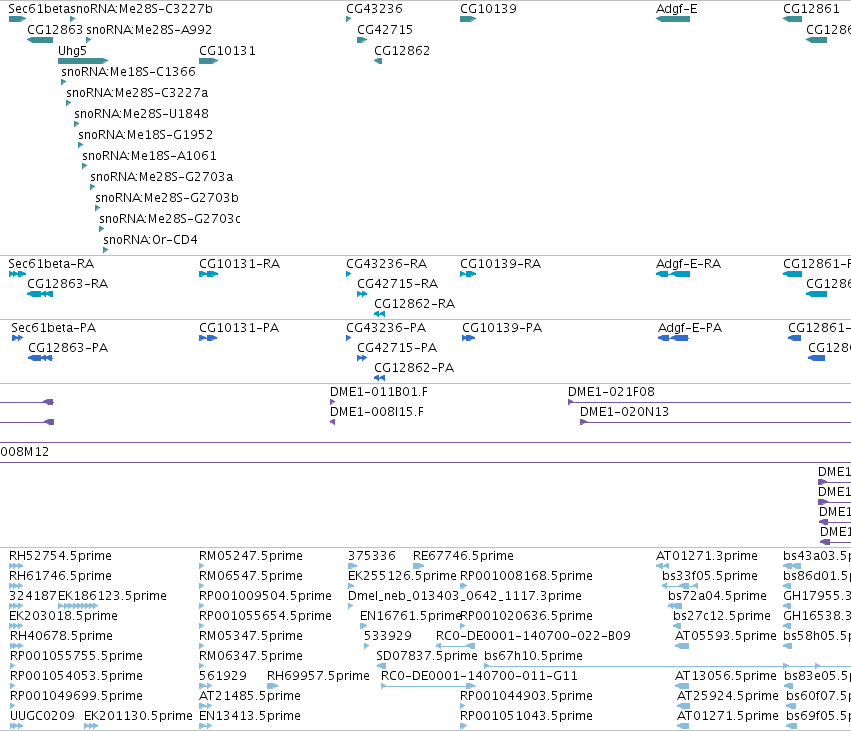Select snoRNA:Me28S-A992 label

pyautogui.click(x=149, y=30)
